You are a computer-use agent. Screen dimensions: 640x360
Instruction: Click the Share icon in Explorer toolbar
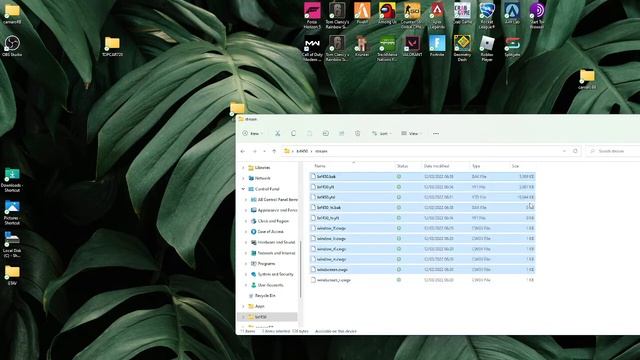342,133
